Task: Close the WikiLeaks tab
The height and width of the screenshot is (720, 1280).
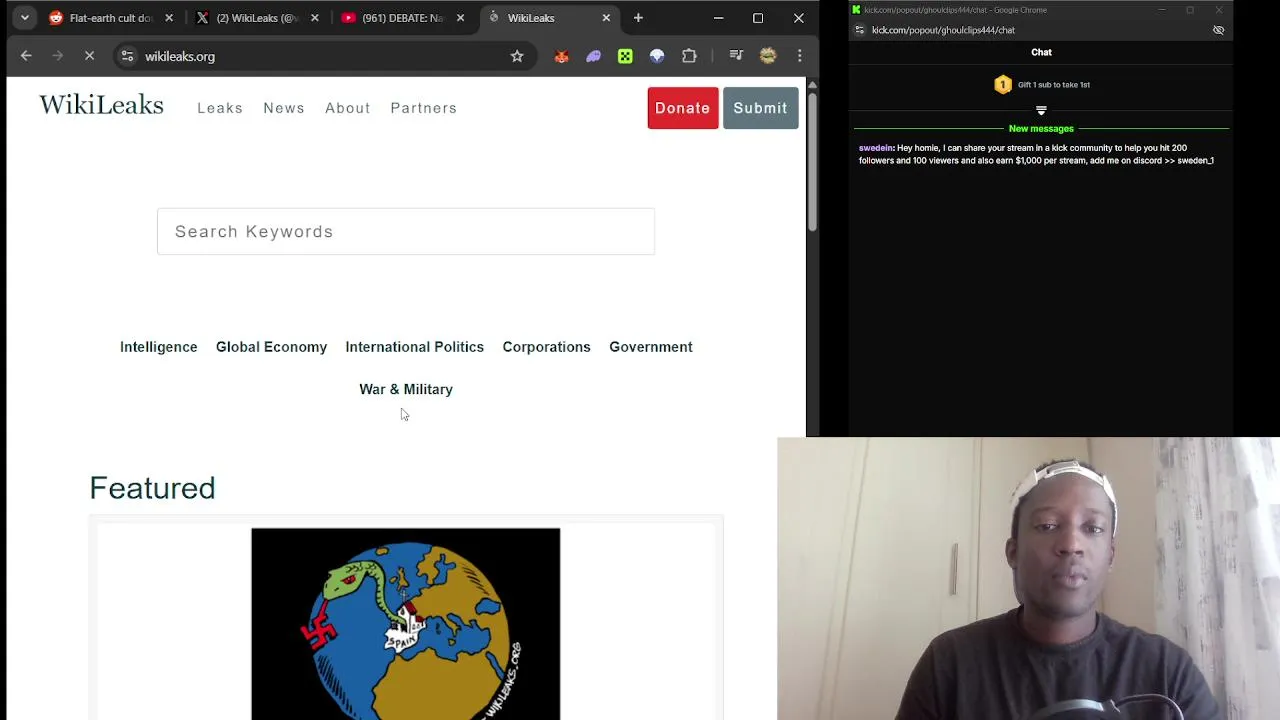Action: [606, 18]
